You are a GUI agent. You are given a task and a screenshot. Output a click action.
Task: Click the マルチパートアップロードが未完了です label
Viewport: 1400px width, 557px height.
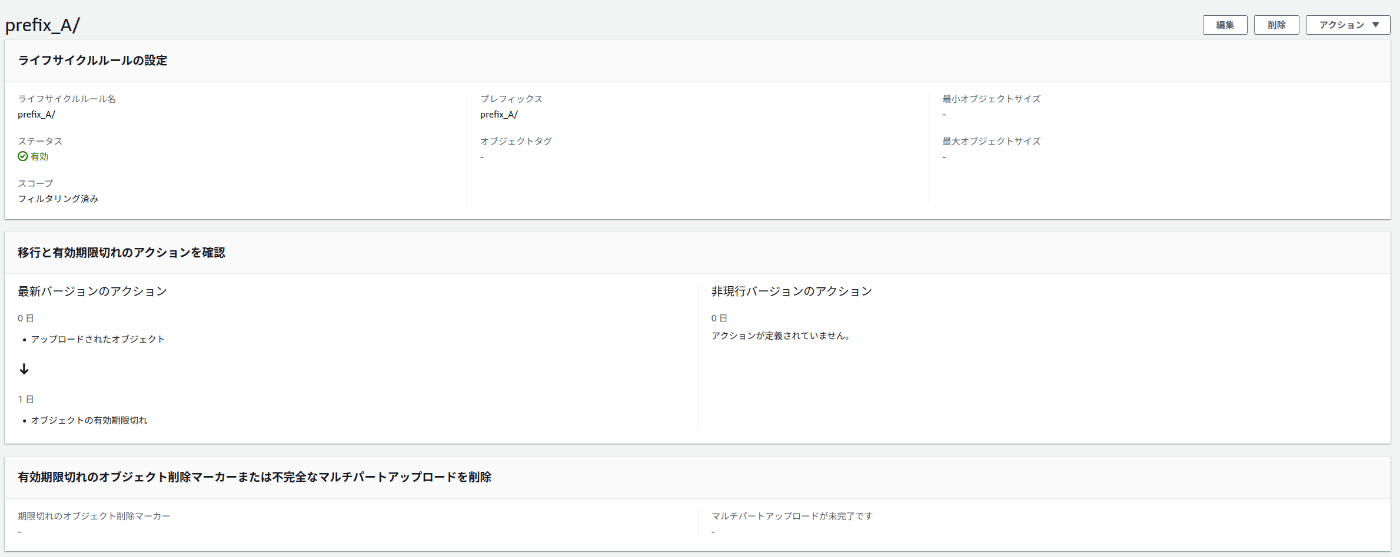(x=792, y=516)
